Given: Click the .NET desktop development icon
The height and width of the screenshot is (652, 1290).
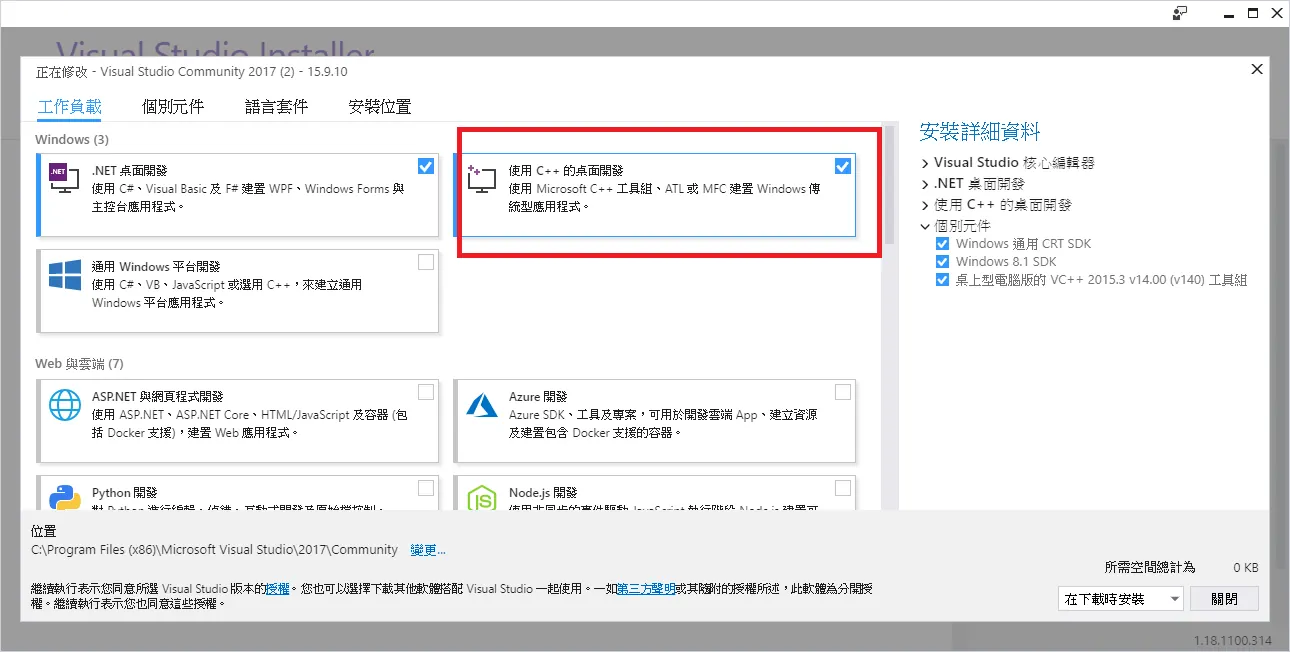Looking at the screenshot, I should point(65,178).
